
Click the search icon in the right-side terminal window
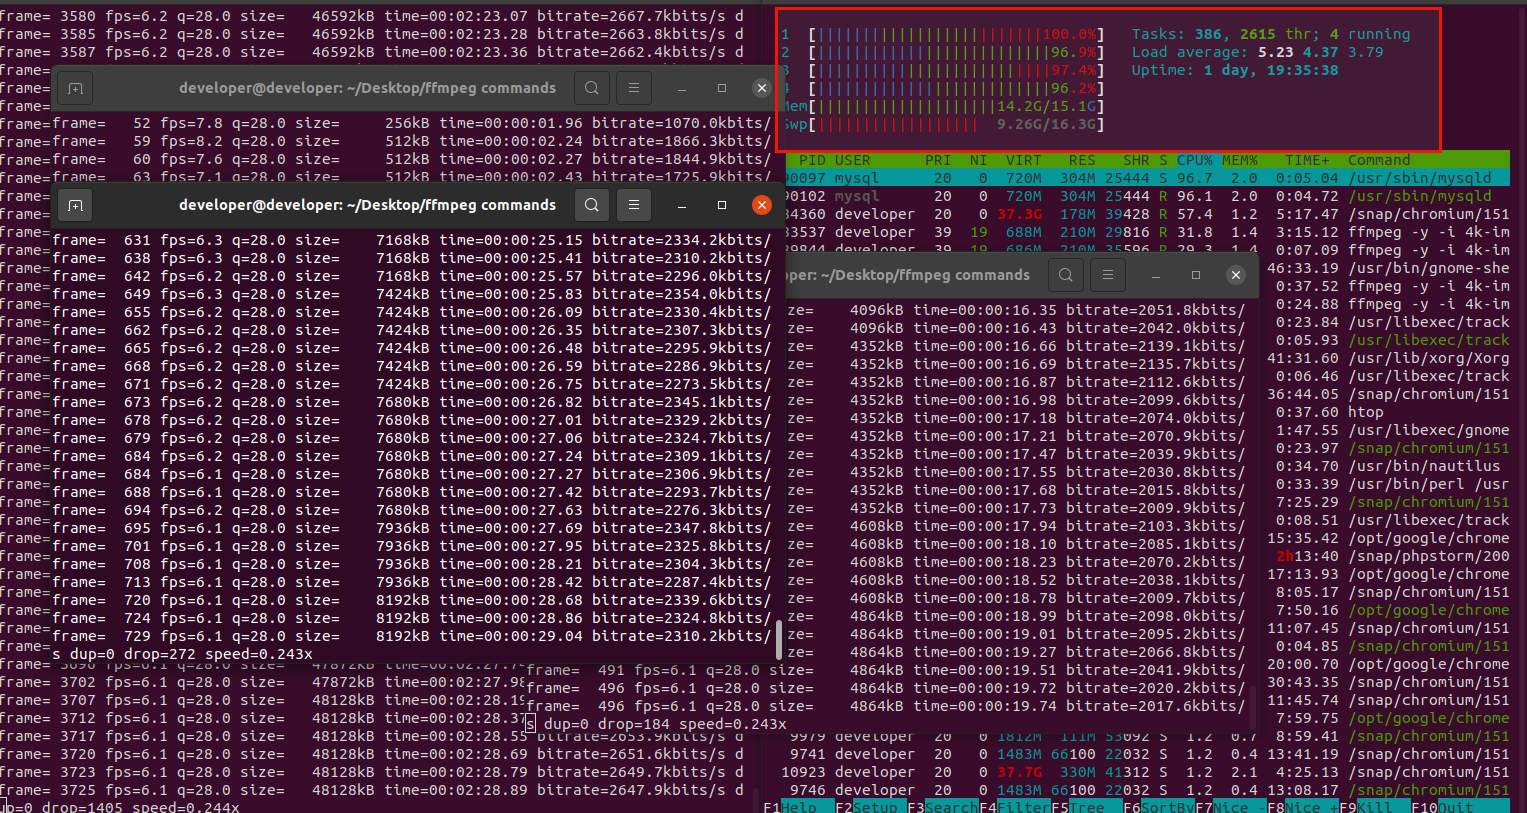coord(1067,274)
